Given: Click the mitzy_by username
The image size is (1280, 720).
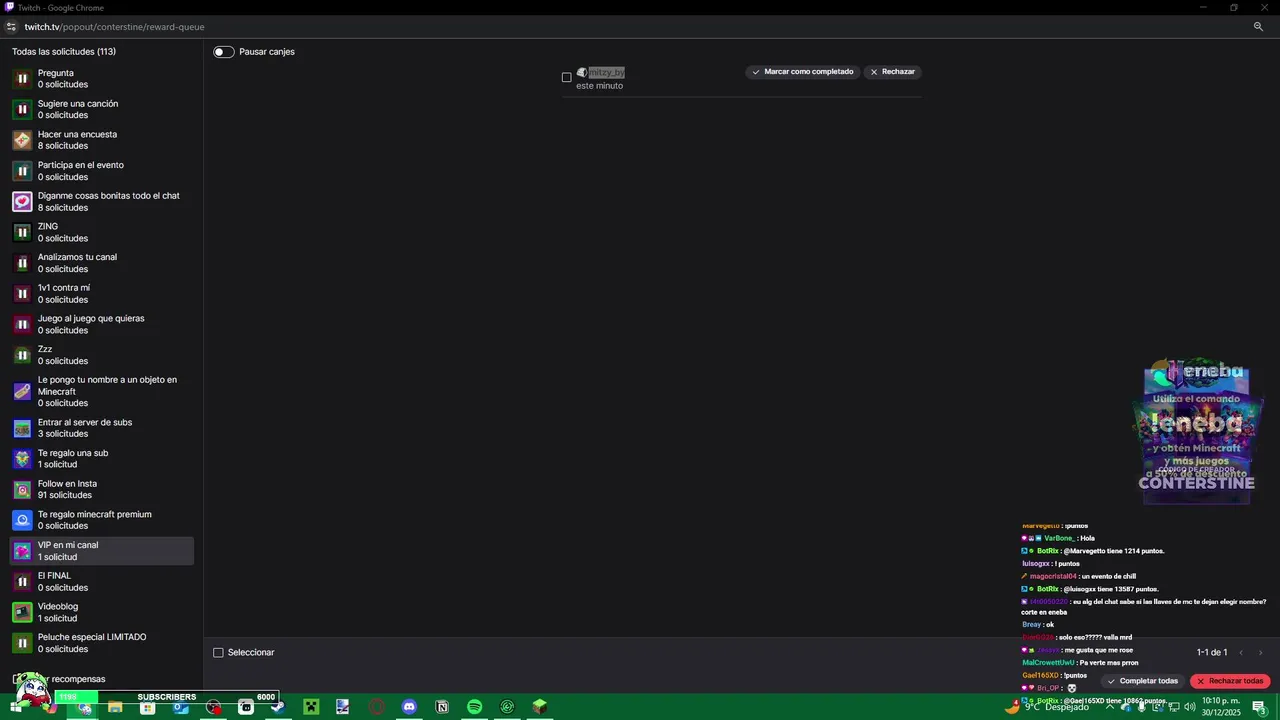Looking at the screenshot, I should (x=606, y=73).
